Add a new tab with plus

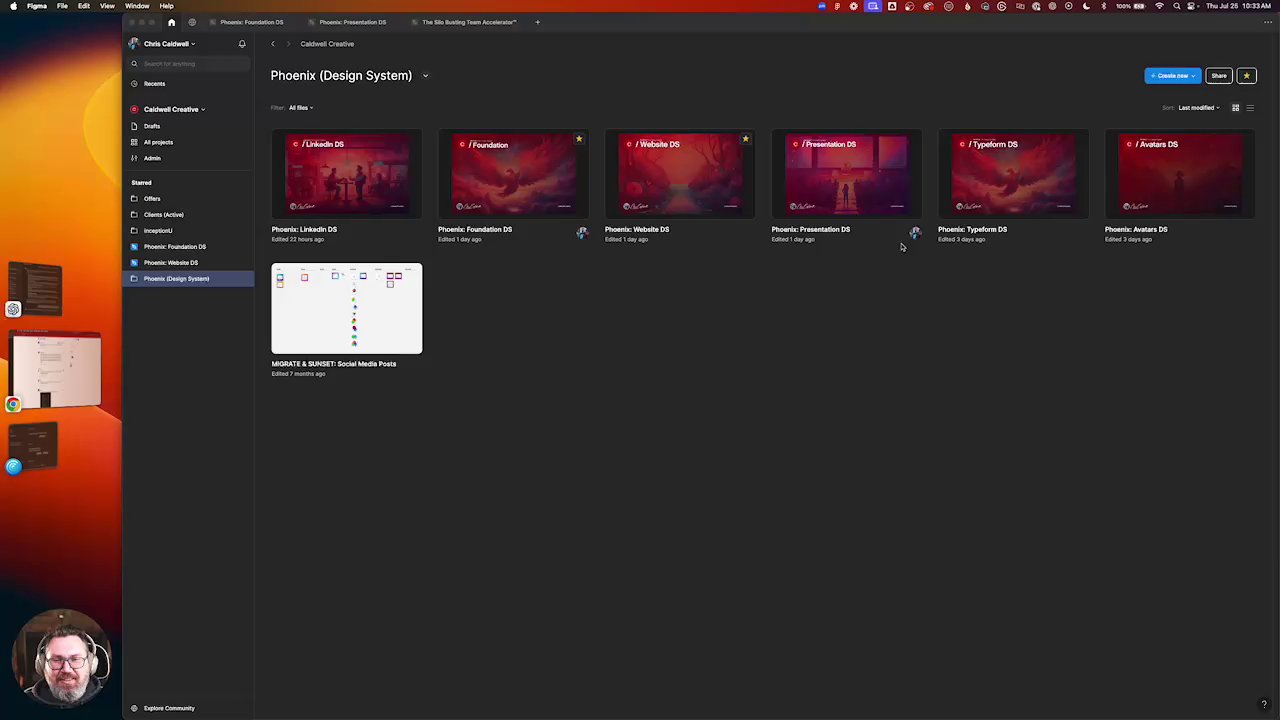537,22
